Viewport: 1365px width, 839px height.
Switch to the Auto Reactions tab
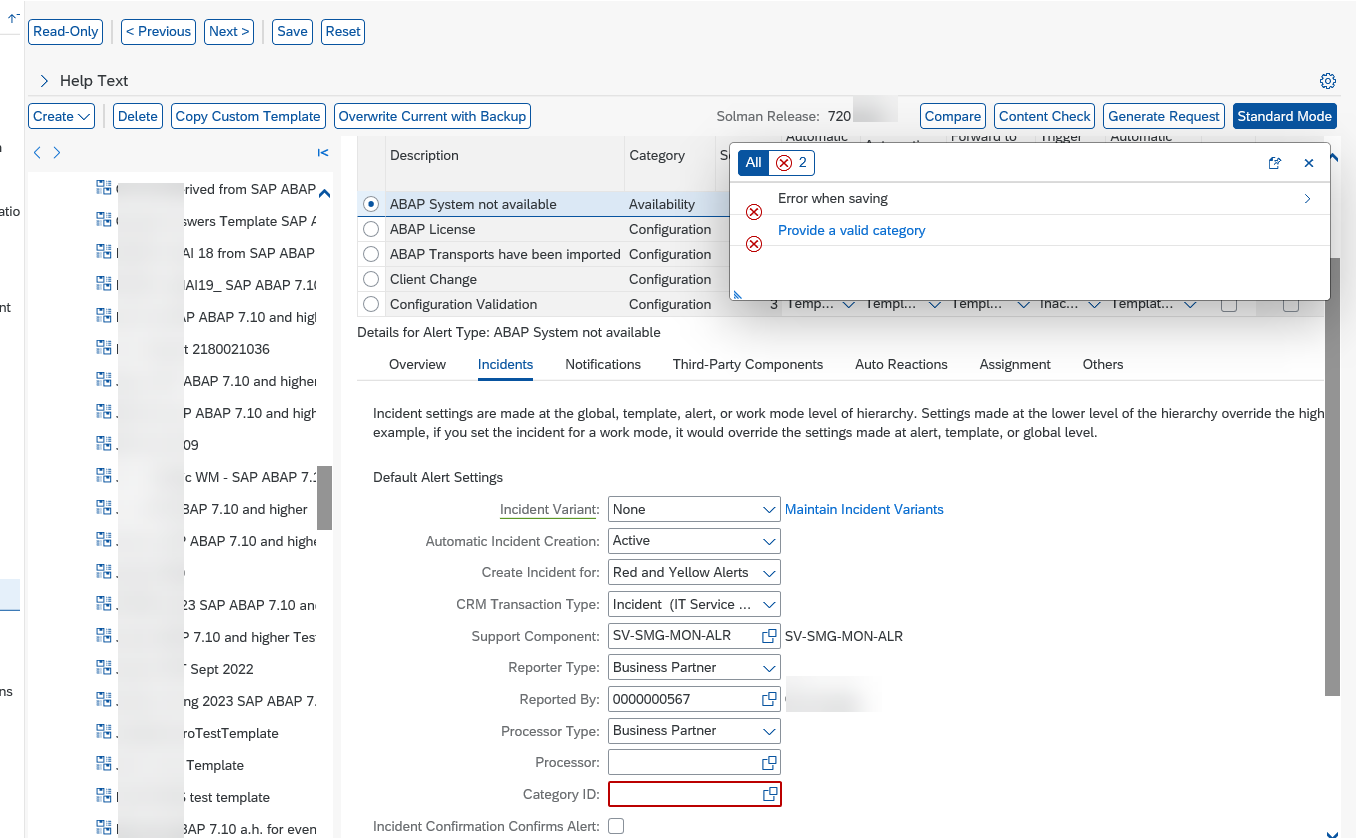[901, 364]
